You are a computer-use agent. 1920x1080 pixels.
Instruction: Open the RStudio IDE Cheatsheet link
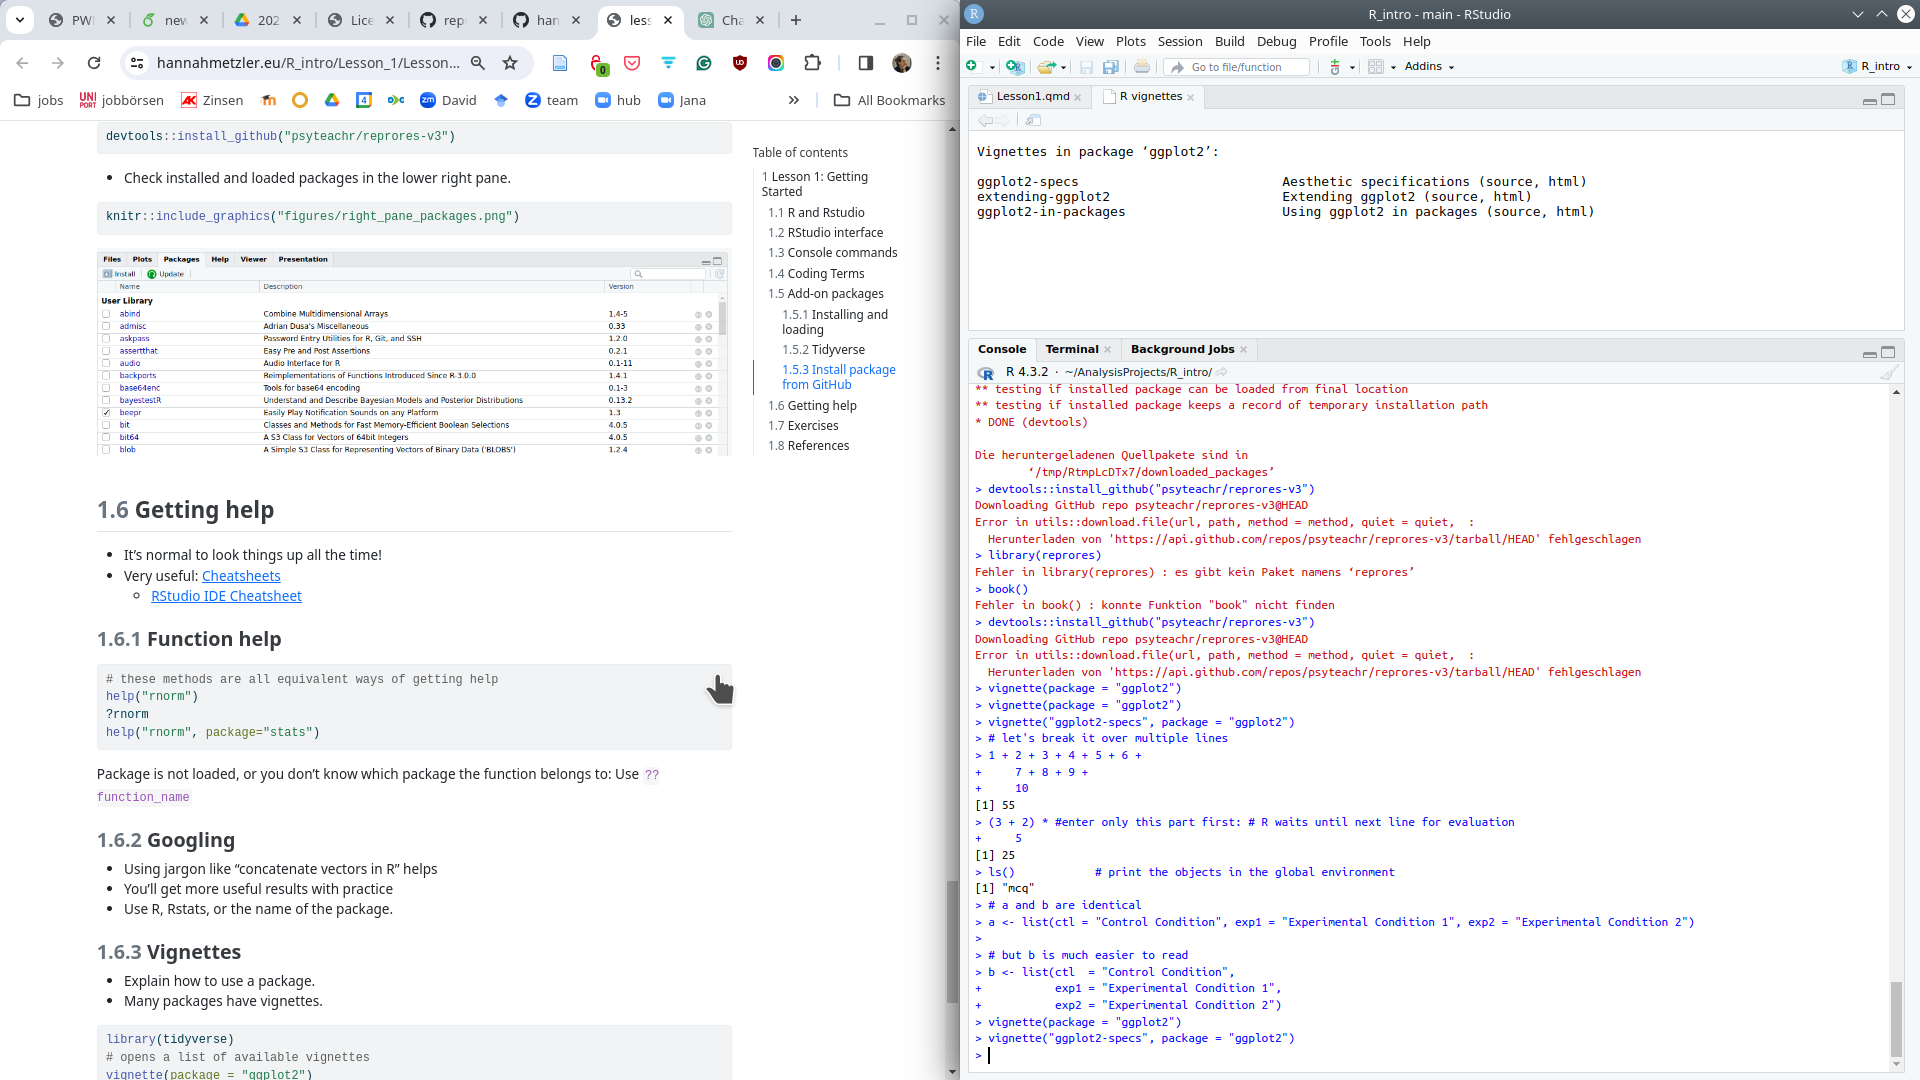pyautogui.click(x=226, y=596)
